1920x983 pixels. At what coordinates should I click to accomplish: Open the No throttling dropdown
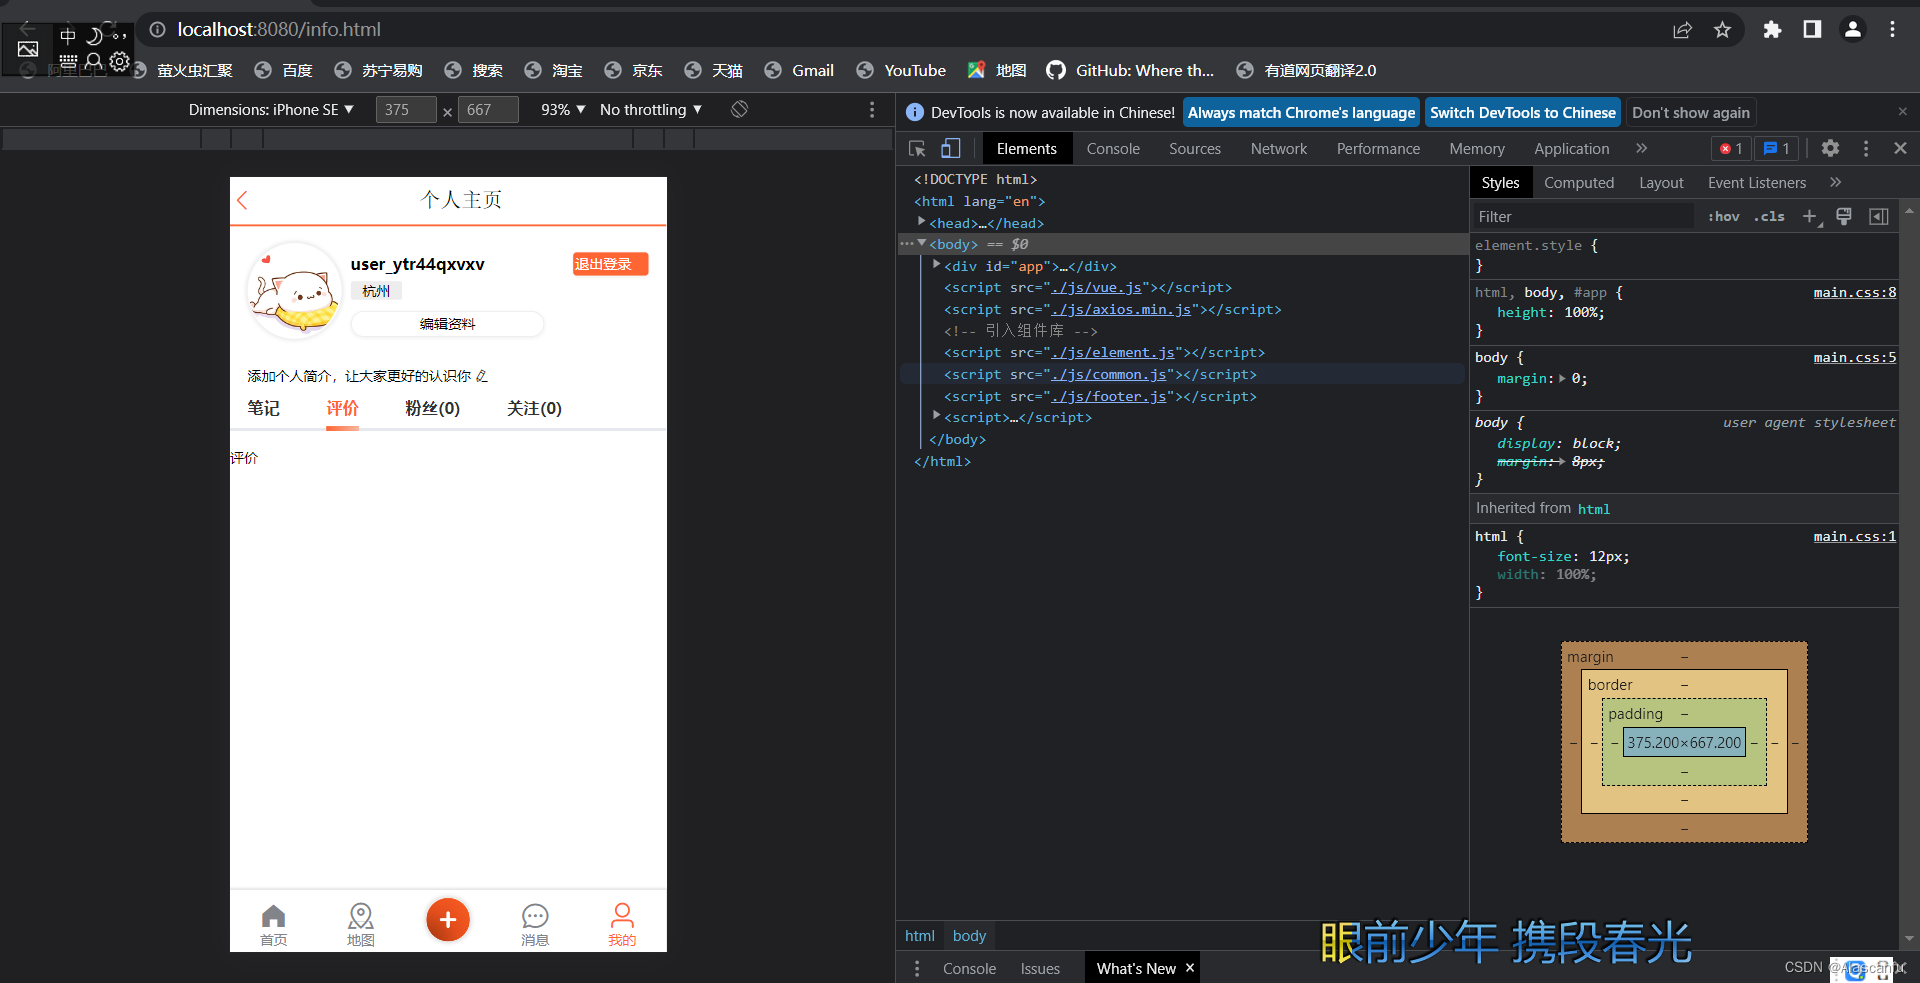tap(651, 109)
